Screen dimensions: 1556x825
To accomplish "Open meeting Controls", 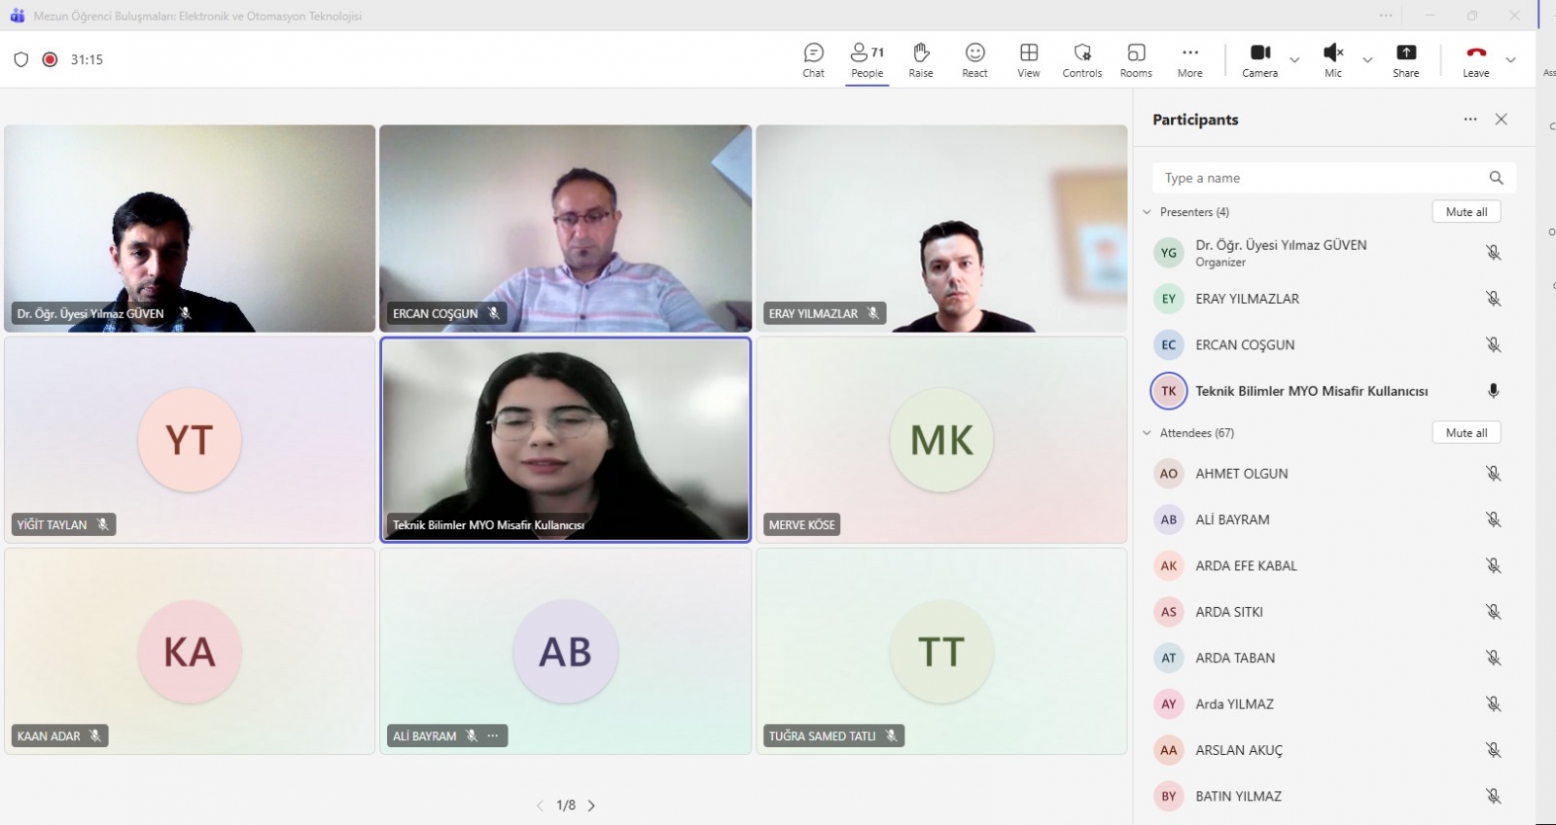I will click(x=1082, y=59).
